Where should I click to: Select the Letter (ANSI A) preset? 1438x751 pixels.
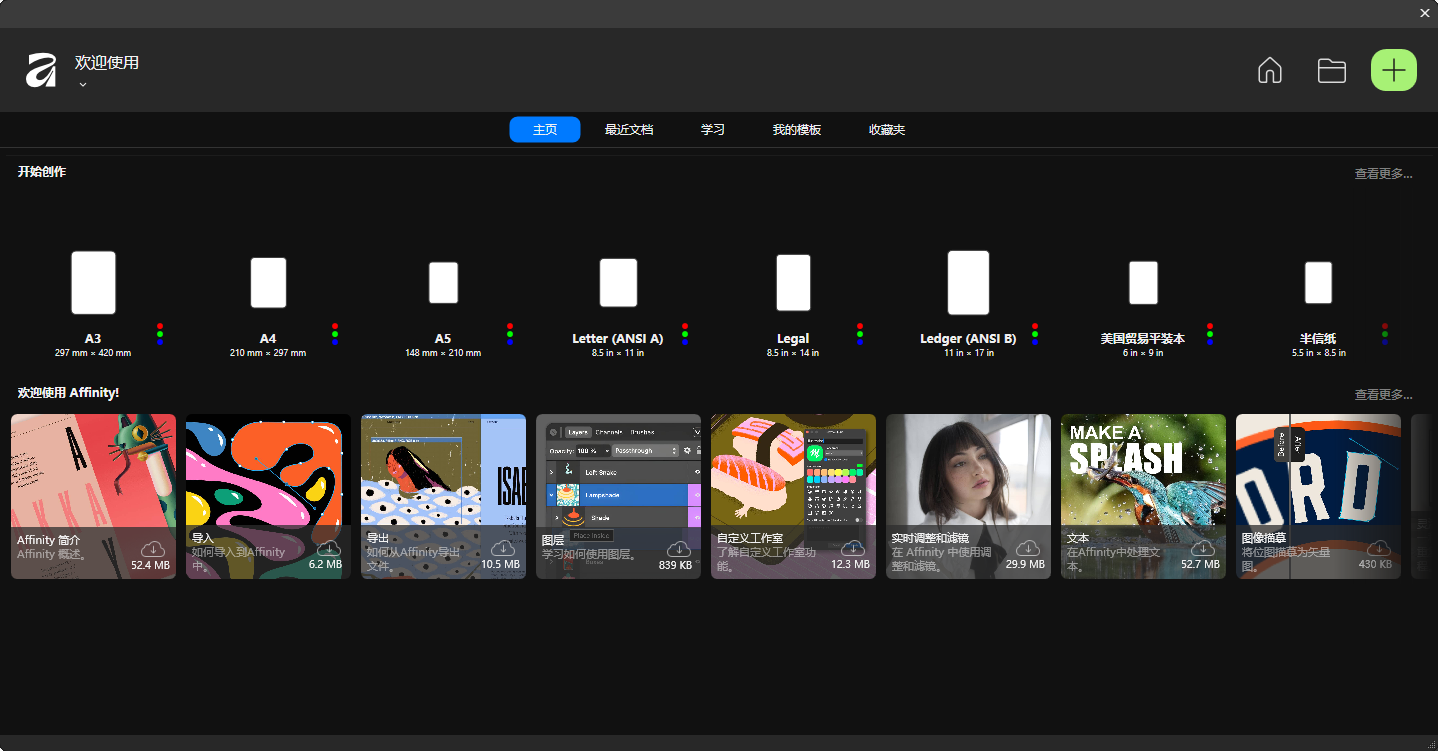coord(618,283)
